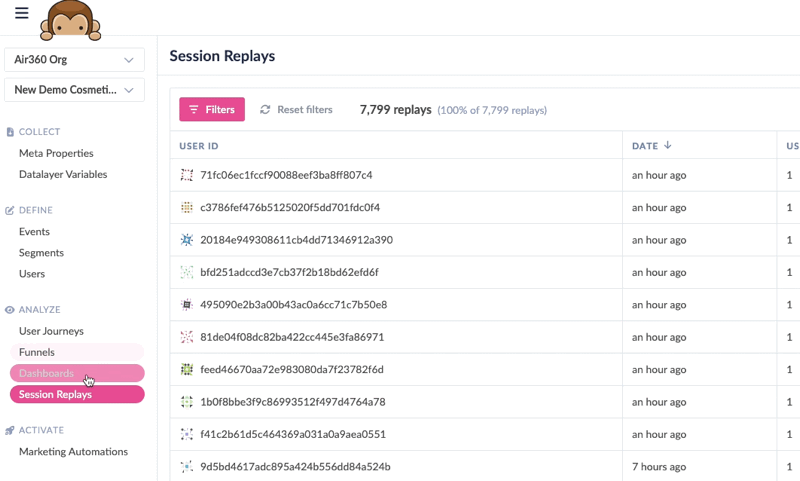Viewport: 800px width, 481px height.
Task: Select Meta Properties in the sidebar
Action: pos(56,153)
